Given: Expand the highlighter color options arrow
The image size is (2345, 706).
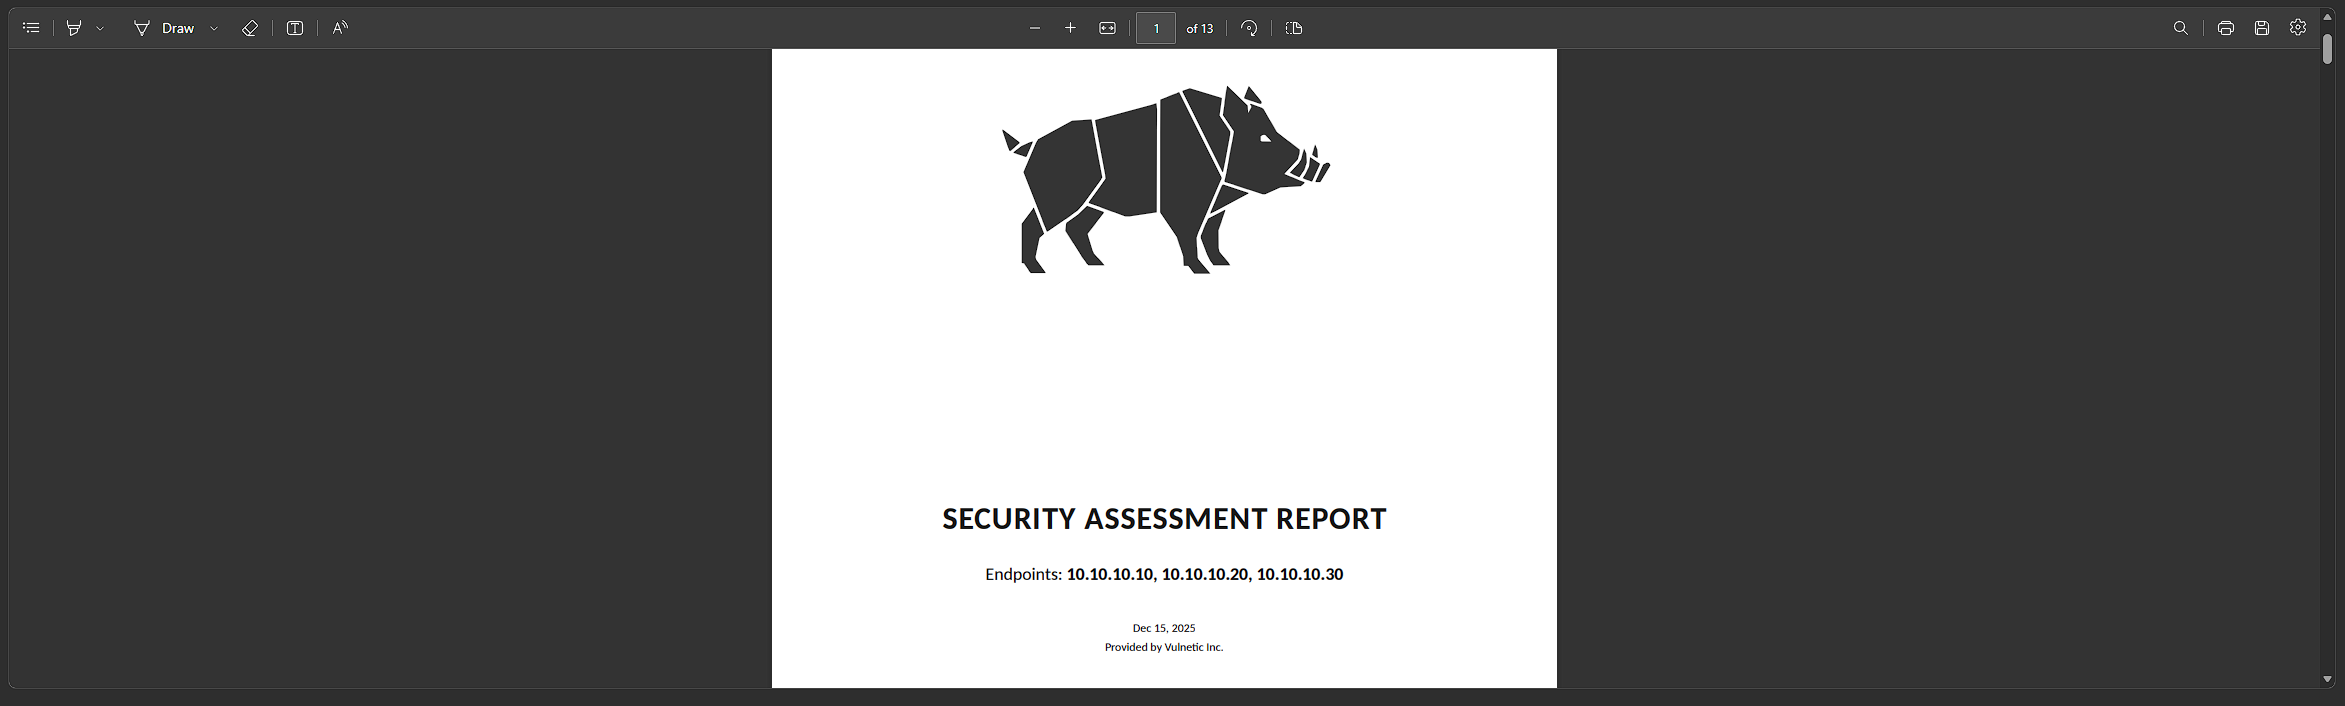Looking at the screenshot, I should click(x=100, y=29).
